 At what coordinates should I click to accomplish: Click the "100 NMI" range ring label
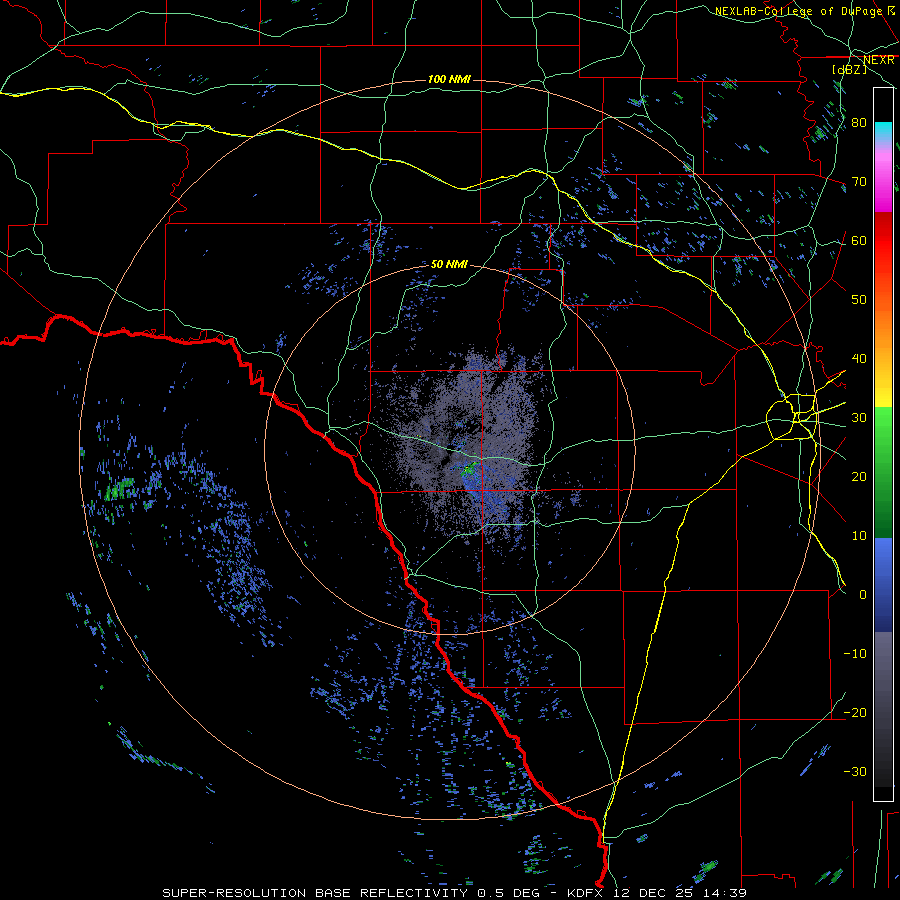(x=449, y=79)
